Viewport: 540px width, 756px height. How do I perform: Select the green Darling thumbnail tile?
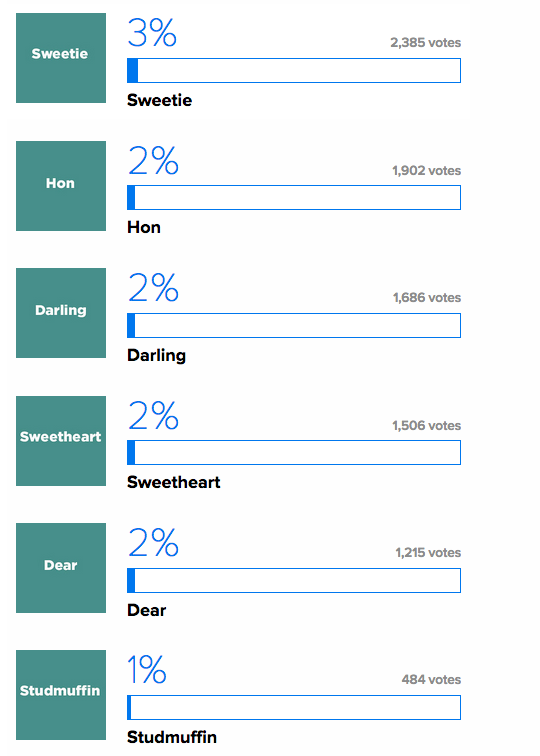coord(61,313)
